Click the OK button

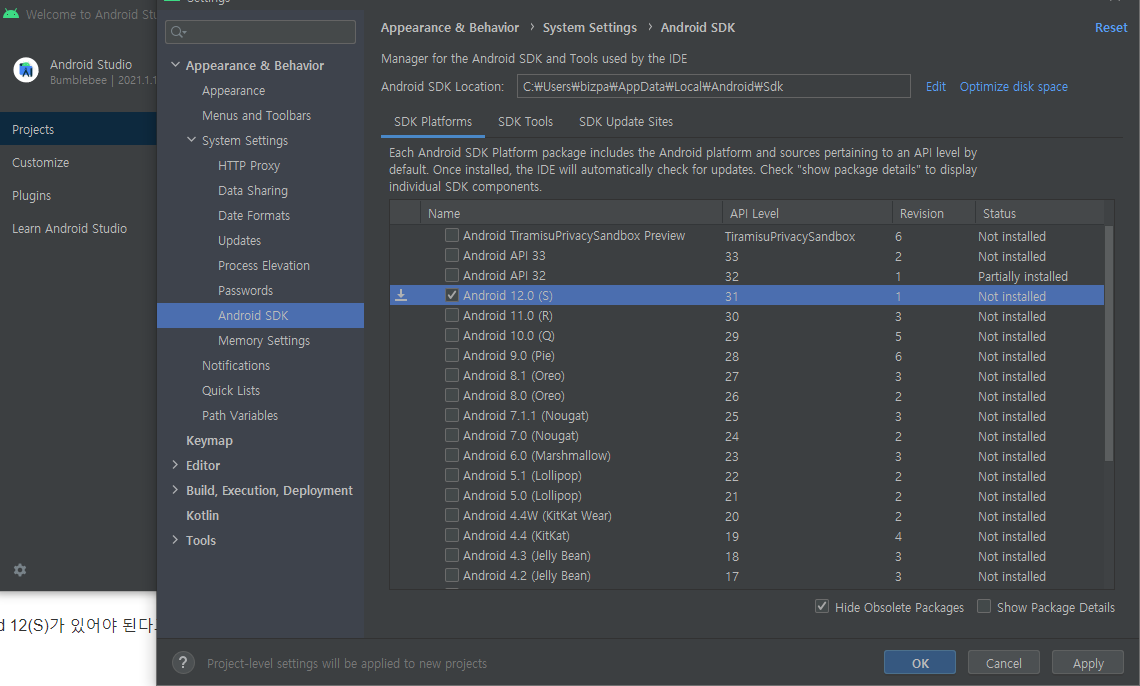[x=920, y=663]
